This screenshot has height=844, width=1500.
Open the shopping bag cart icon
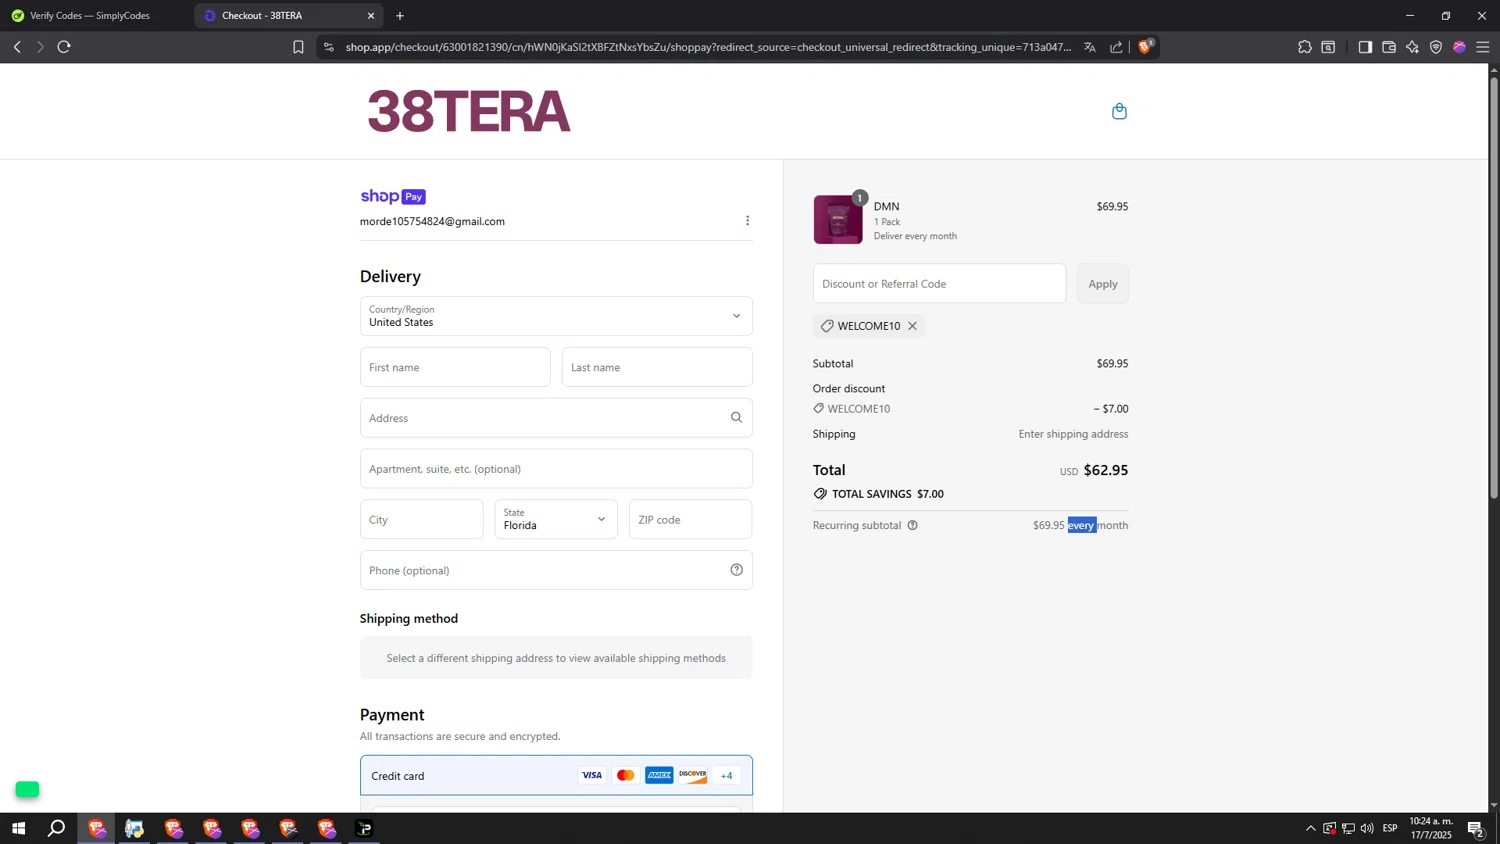tap(1119, 111)
